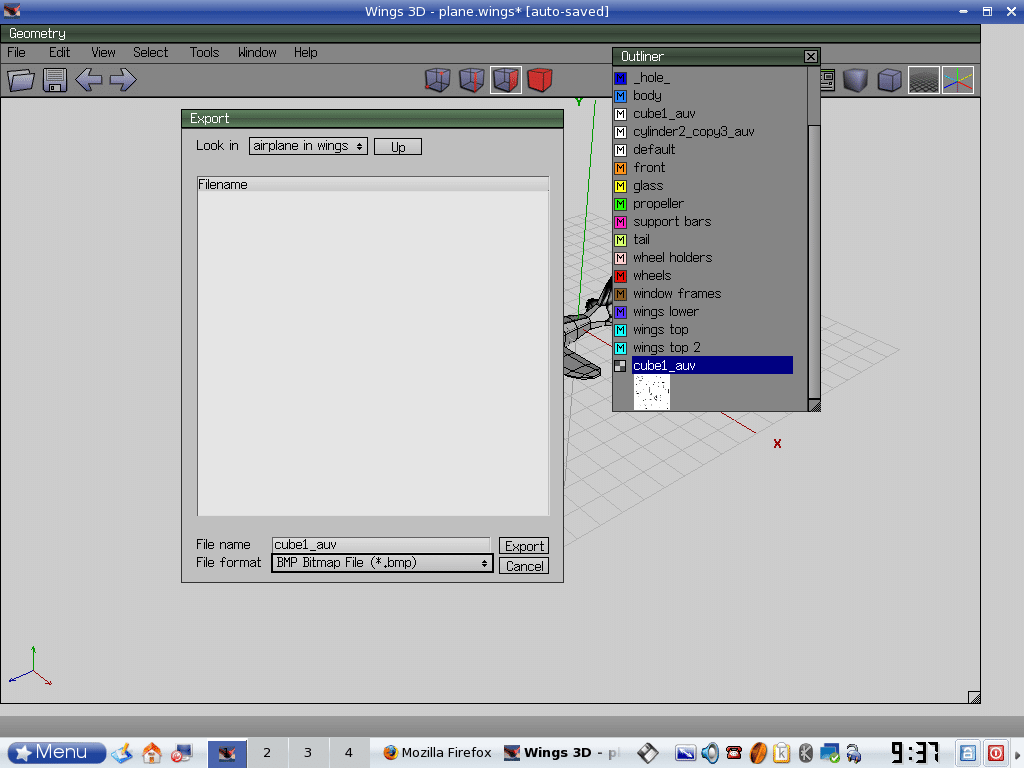Screen dimensions: 1024x768
Task: Select body selection mode red cube
Action: 540,80
